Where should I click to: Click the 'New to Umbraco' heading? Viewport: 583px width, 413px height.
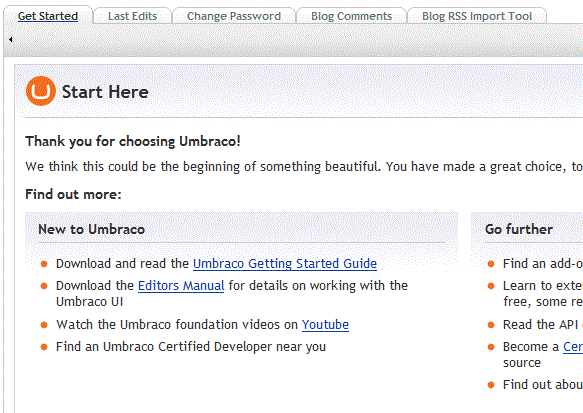(91, 229)
